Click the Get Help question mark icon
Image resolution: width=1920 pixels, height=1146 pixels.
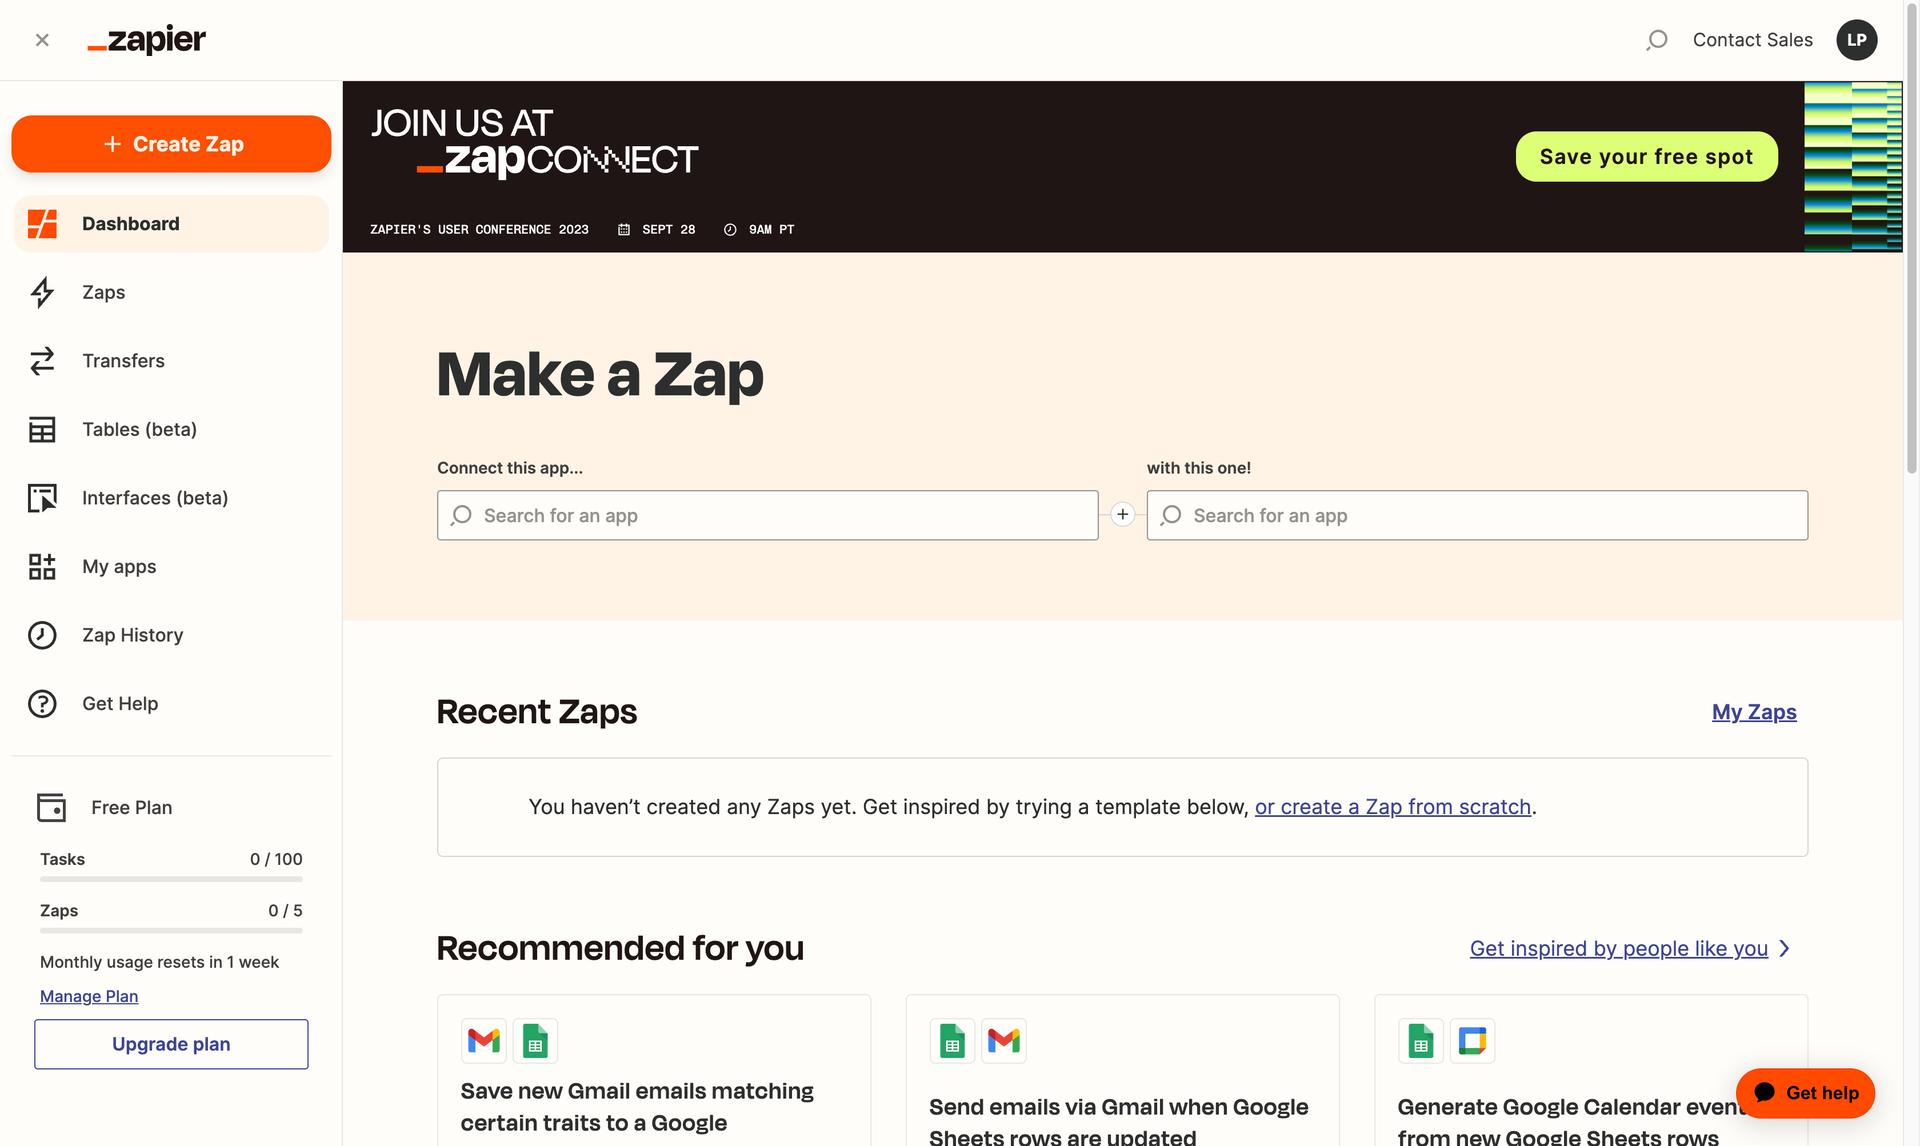[x=42, y=703]
